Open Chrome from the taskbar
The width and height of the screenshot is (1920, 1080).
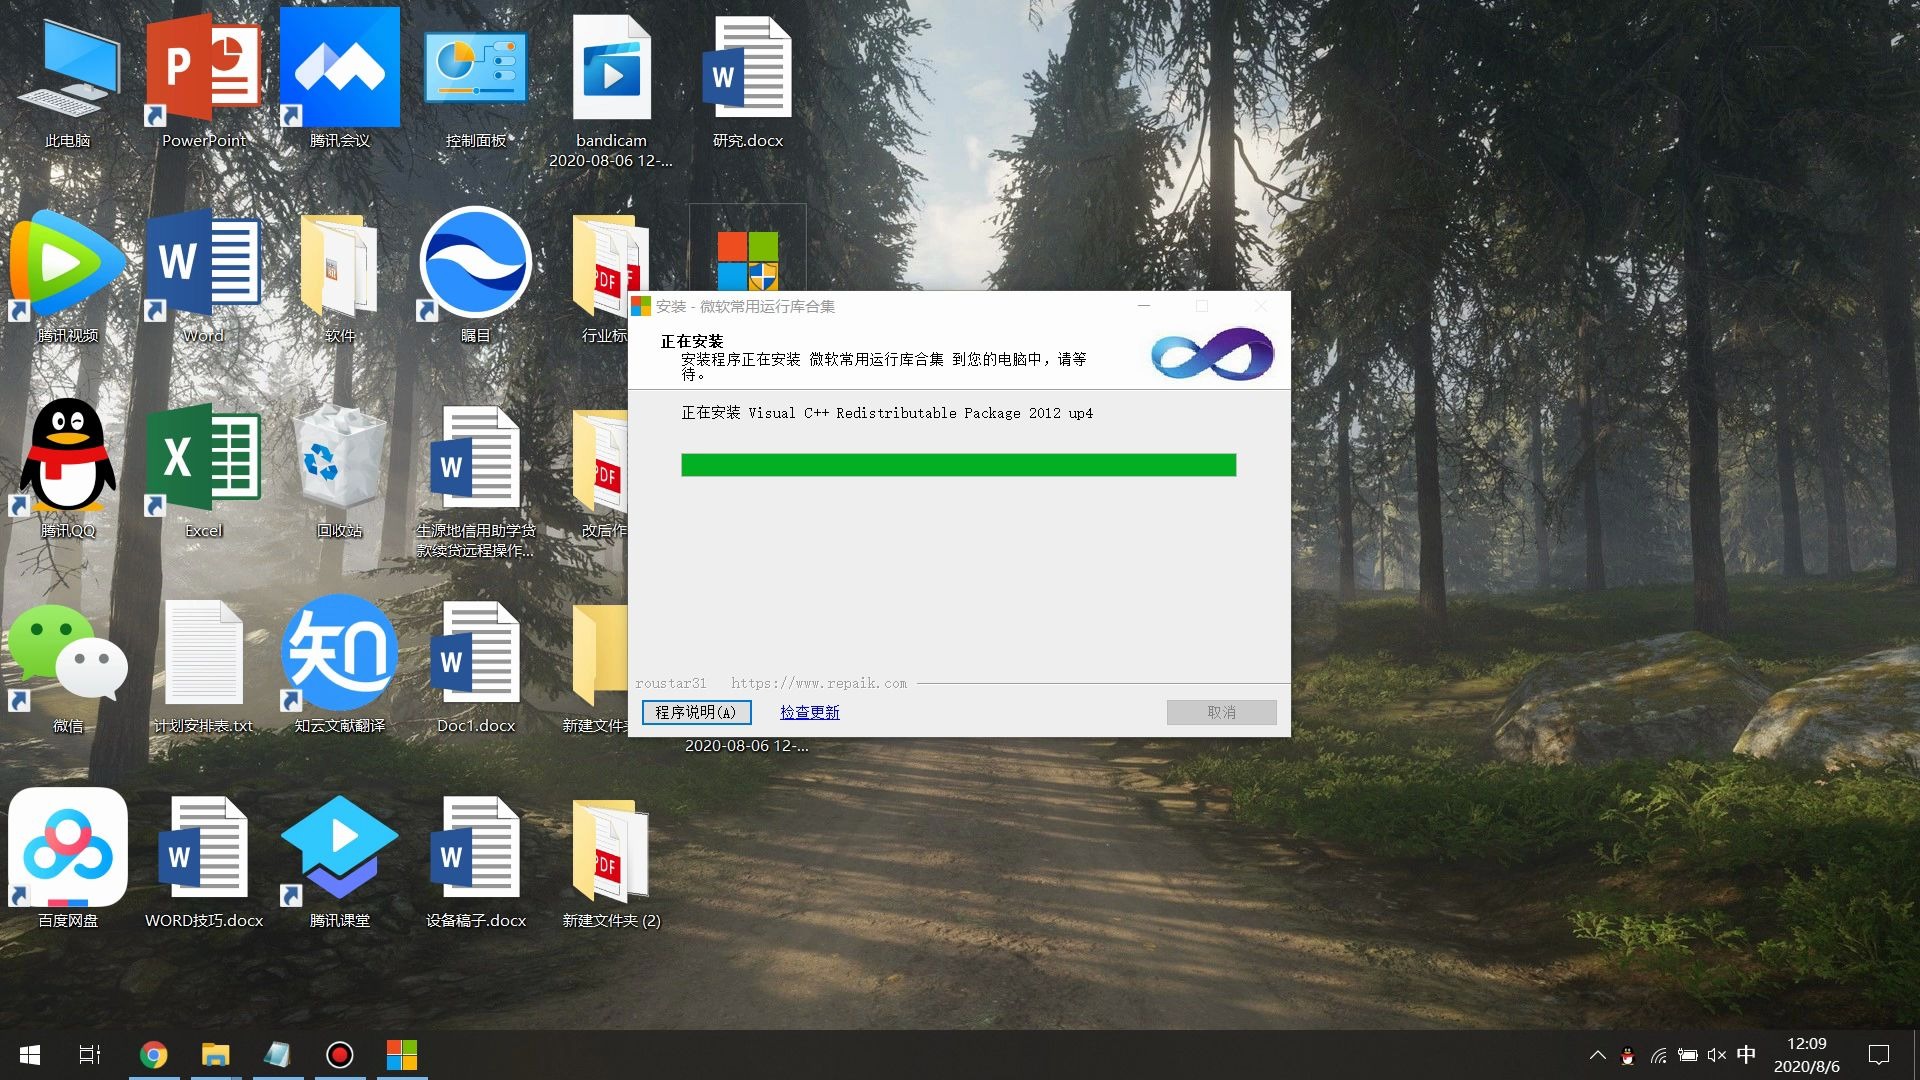(153, 1055)
